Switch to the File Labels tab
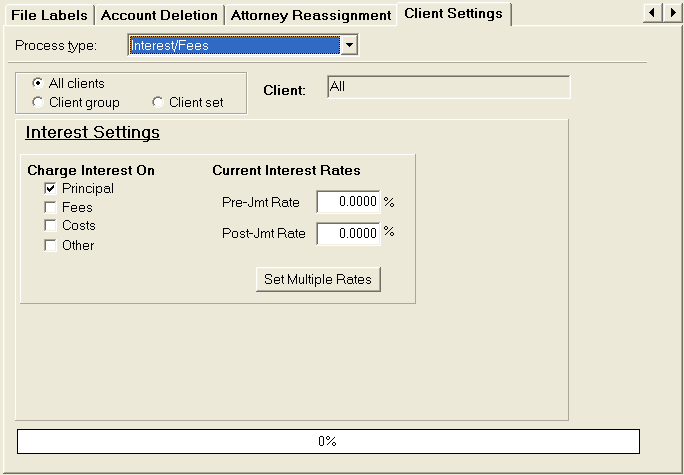The image size is (684, 475). (x=49, y=15)
